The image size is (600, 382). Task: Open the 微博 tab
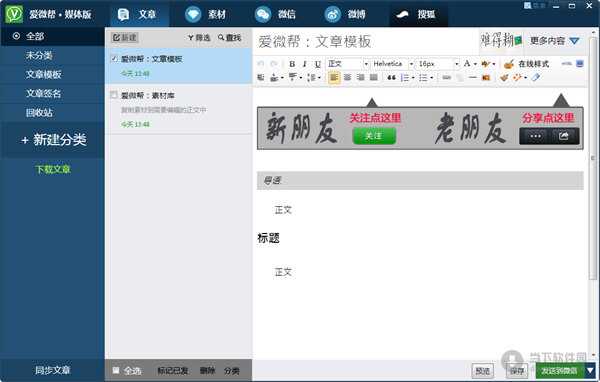(345, 14)
